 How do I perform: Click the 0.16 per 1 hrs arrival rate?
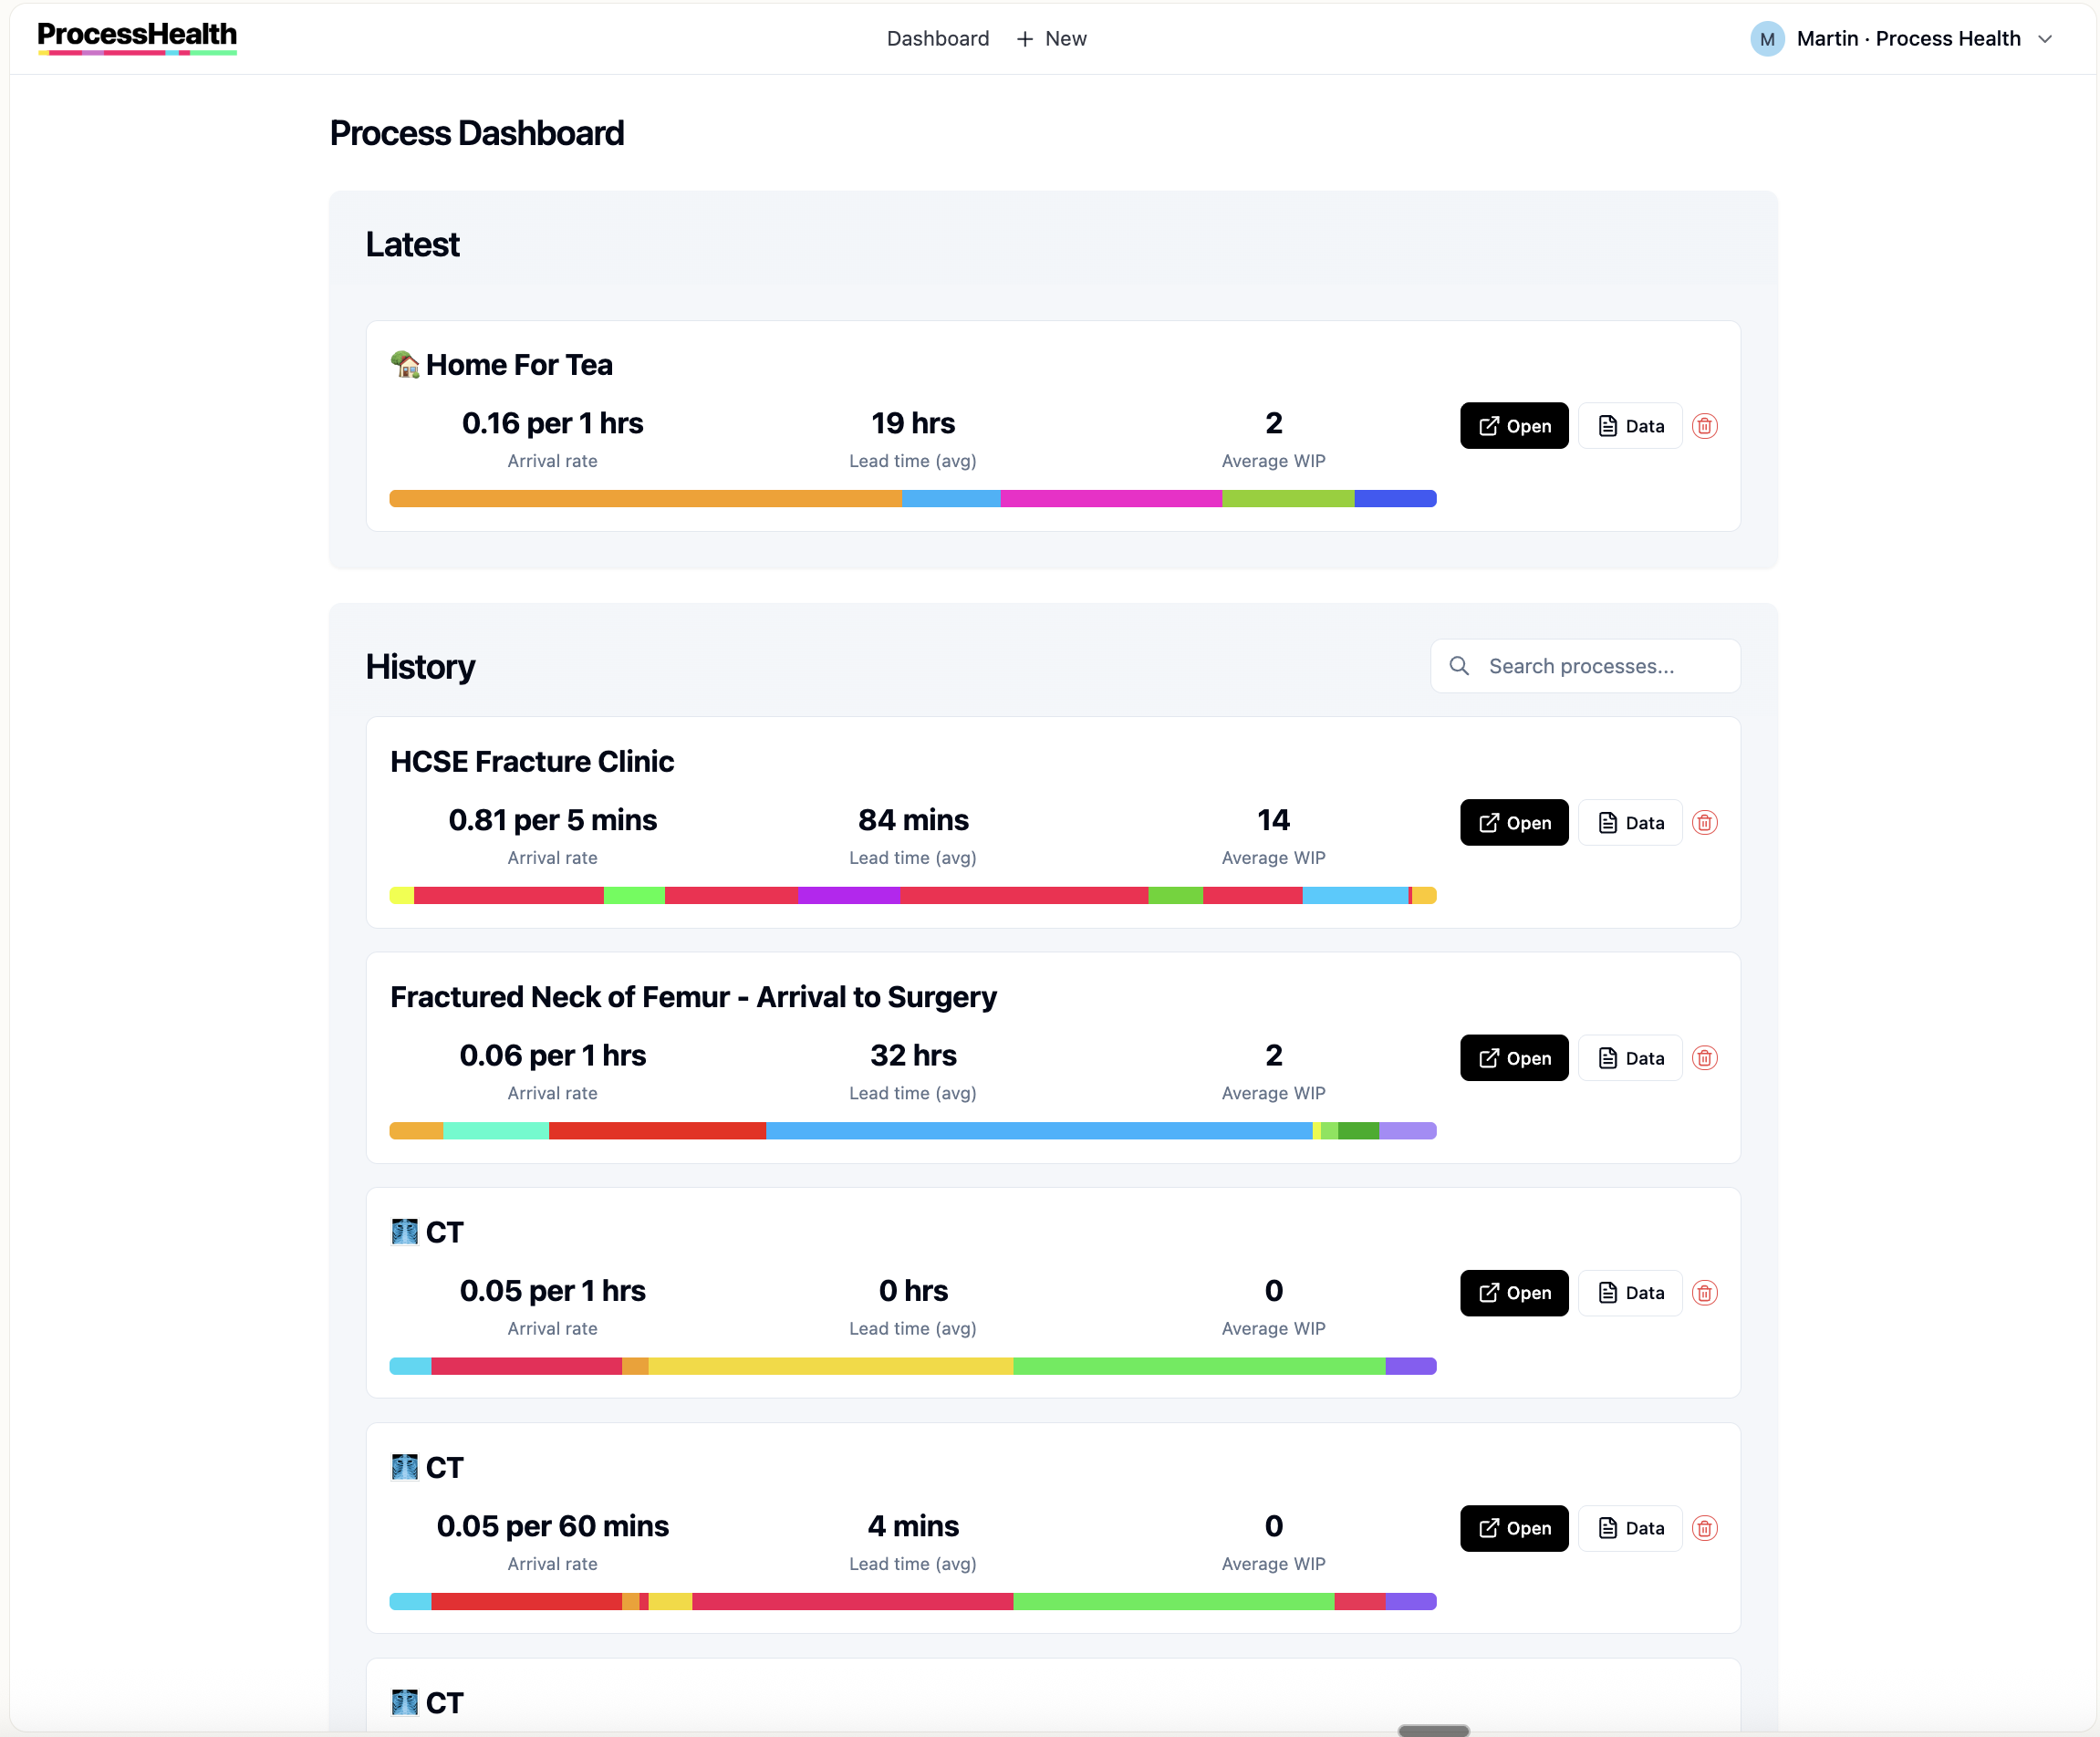pyautogui.click(x=552, y=423)
